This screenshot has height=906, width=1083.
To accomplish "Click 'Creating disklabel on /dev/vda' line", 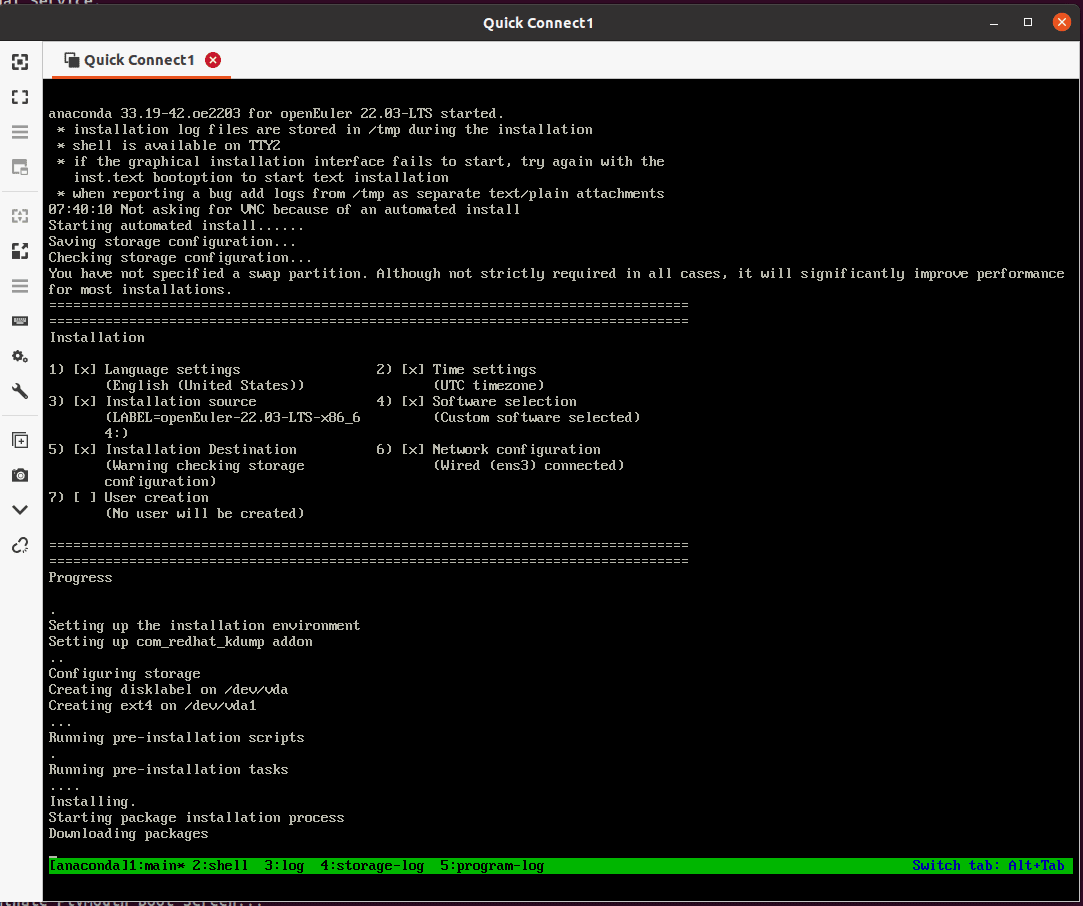I will [x=169, y=689].
